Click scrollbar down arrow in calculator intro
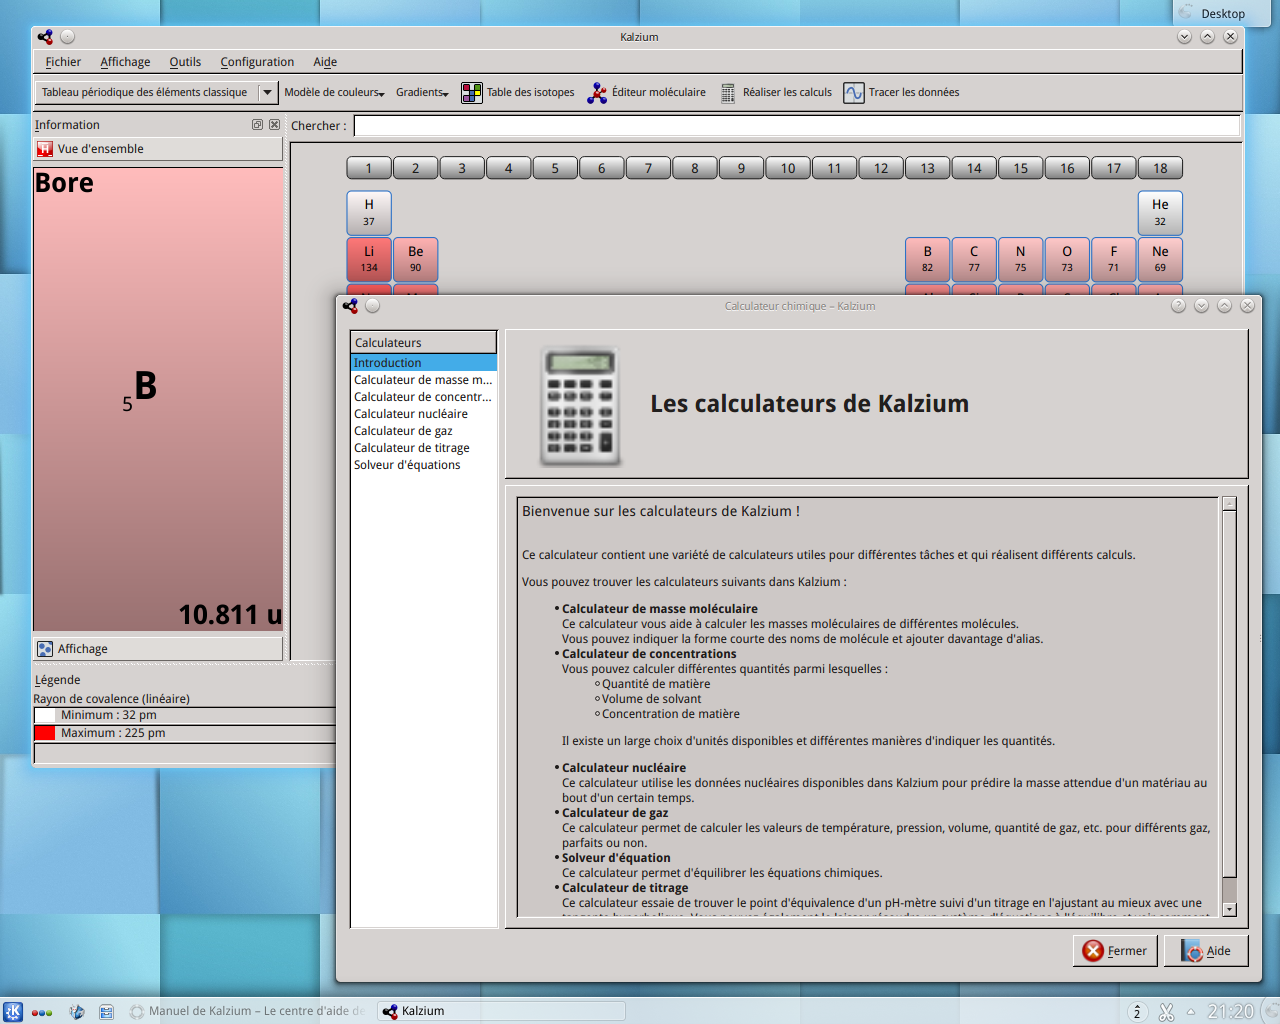Viewport: 1280px width, 1024px height. (1229, 910)
